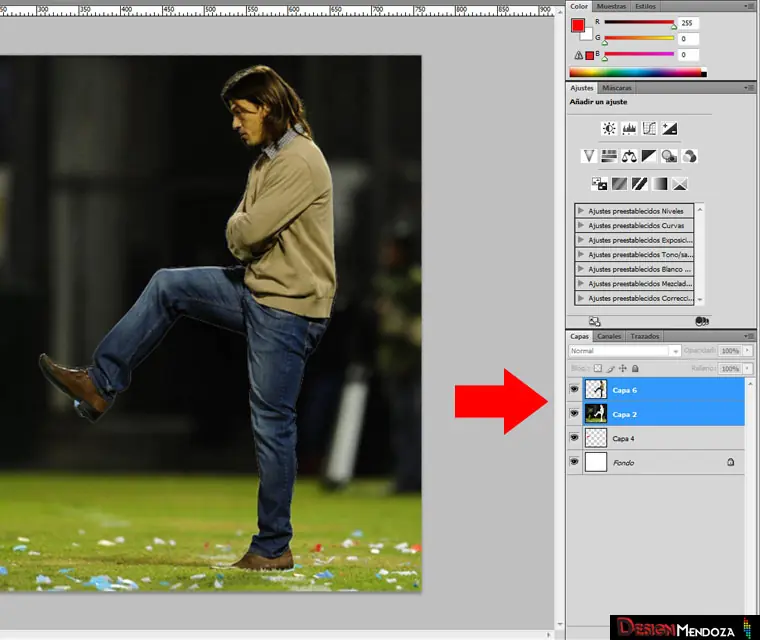The image size is (760, 640).
Task: Add a Brightness/Contrast adjustment
Action: click(x=609, y=129)
